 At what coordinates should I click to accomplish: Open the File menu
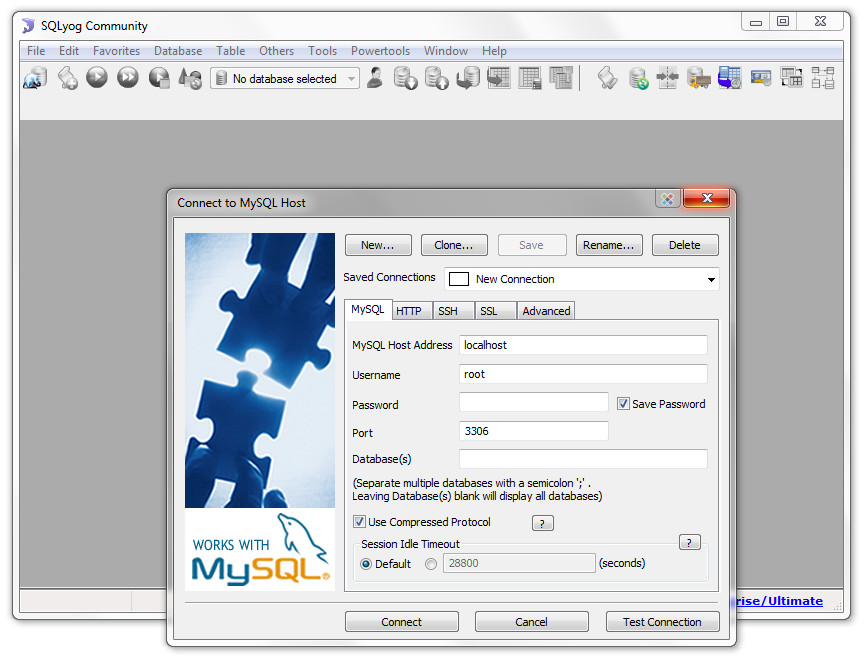pos(36,51)
